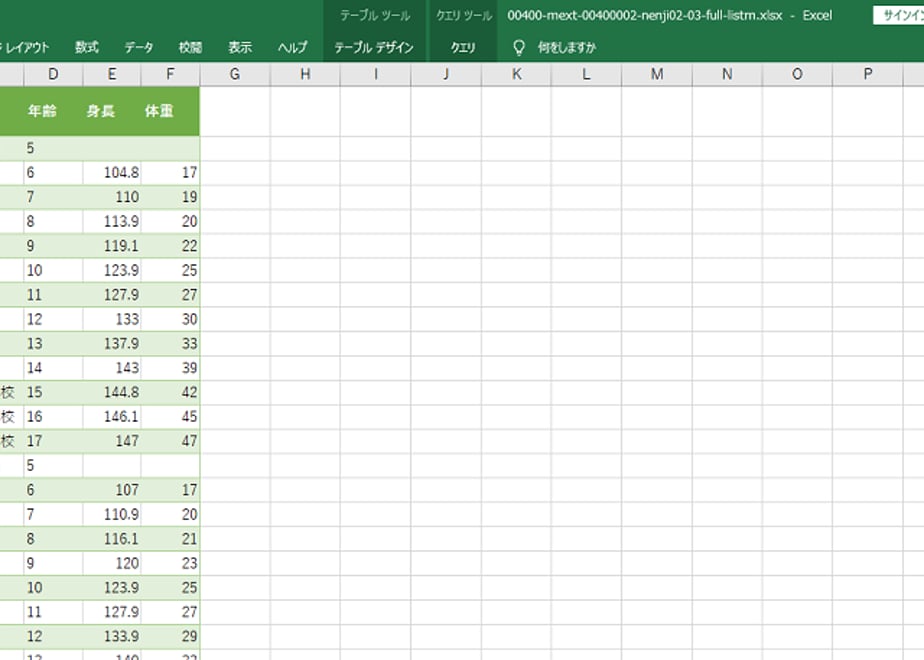This screenshot has width=924, height=660.
Task: Select the cell with weight 29
Action: tap(170, 636)
